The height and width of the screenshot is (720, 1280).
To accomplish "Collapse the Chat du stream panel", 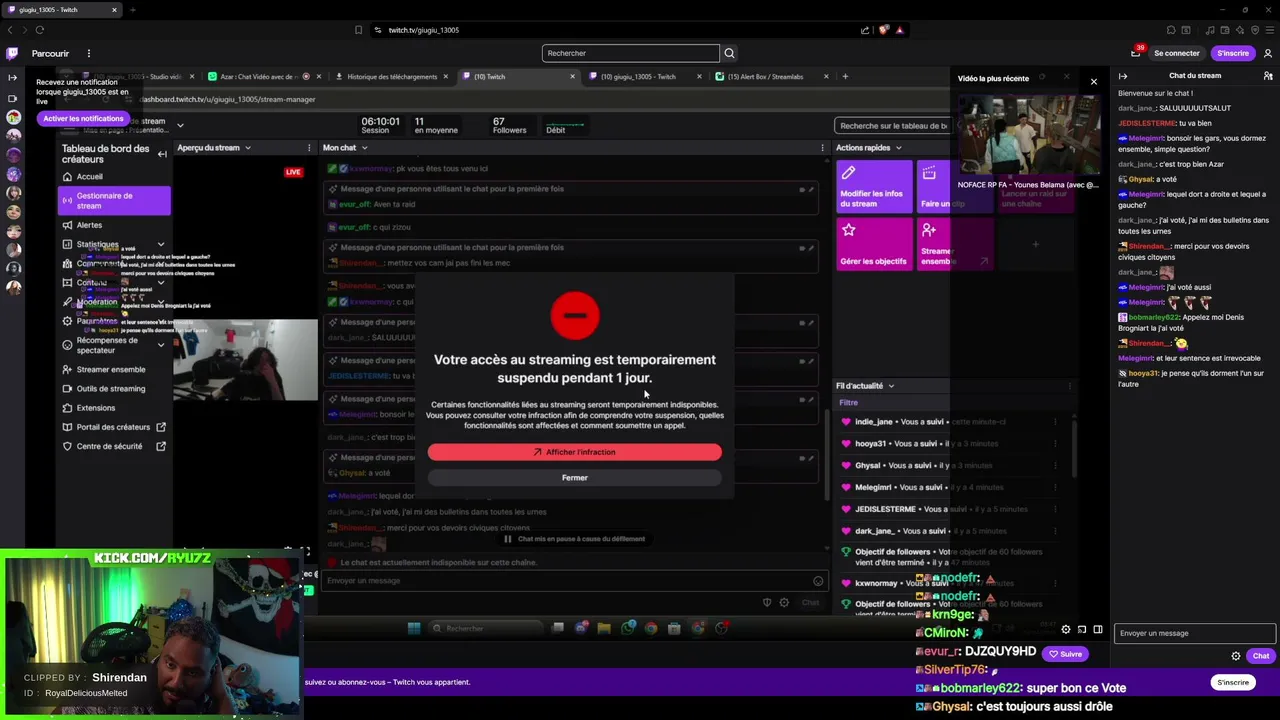I will coord(1123,76).
